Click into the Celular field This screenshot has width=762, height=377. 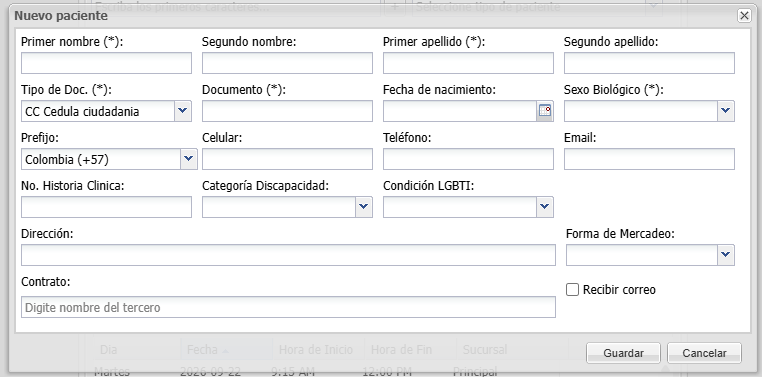(287, 159)
